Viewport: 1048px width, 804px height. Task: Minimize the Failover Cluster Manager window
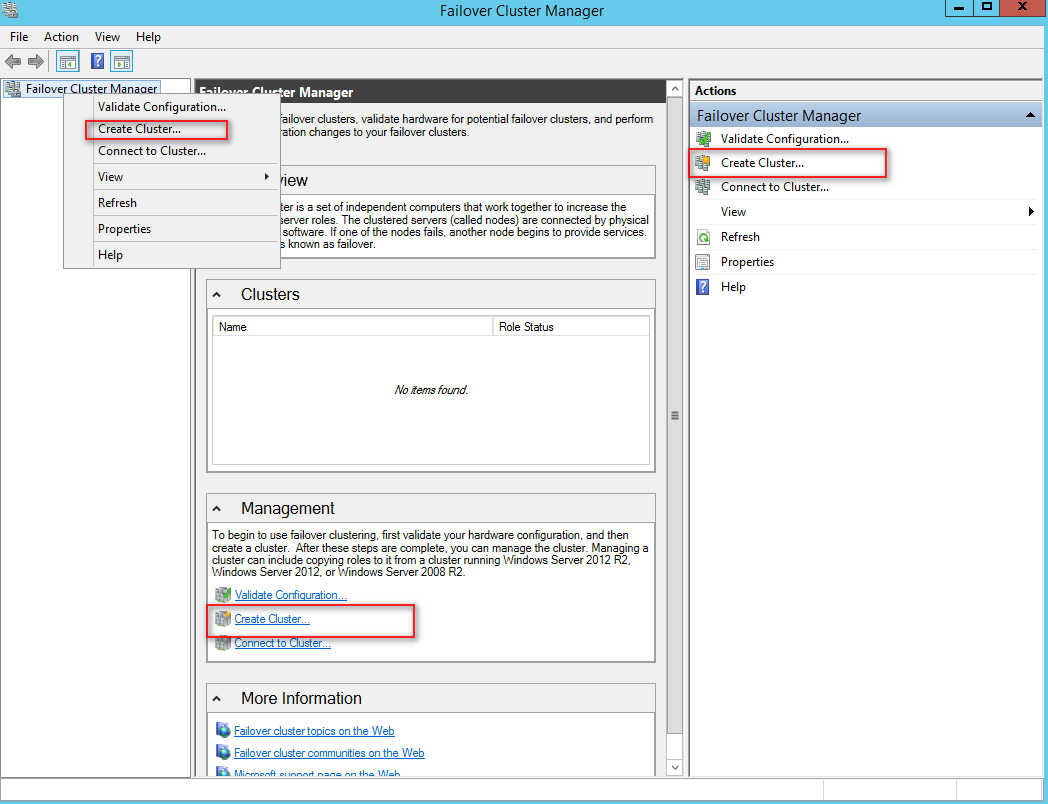(958, 8)
